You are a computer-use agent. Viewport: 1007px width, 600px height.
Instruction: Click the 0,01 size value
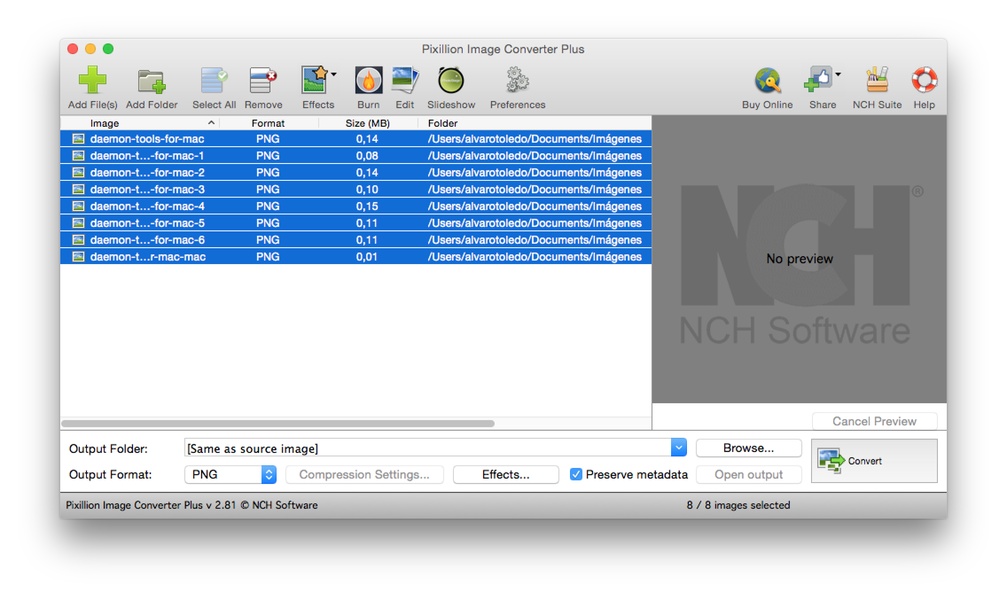(x=367, y=256)
